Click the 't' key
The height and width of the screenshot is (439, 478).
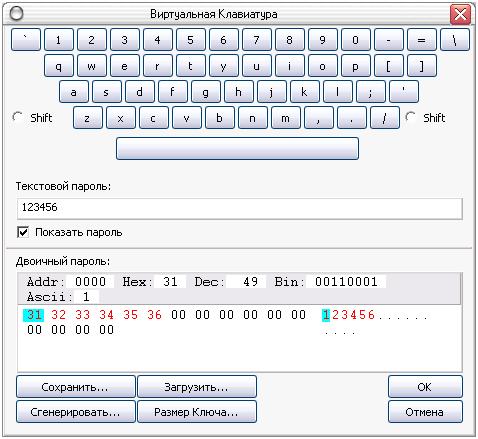[191, 66]
